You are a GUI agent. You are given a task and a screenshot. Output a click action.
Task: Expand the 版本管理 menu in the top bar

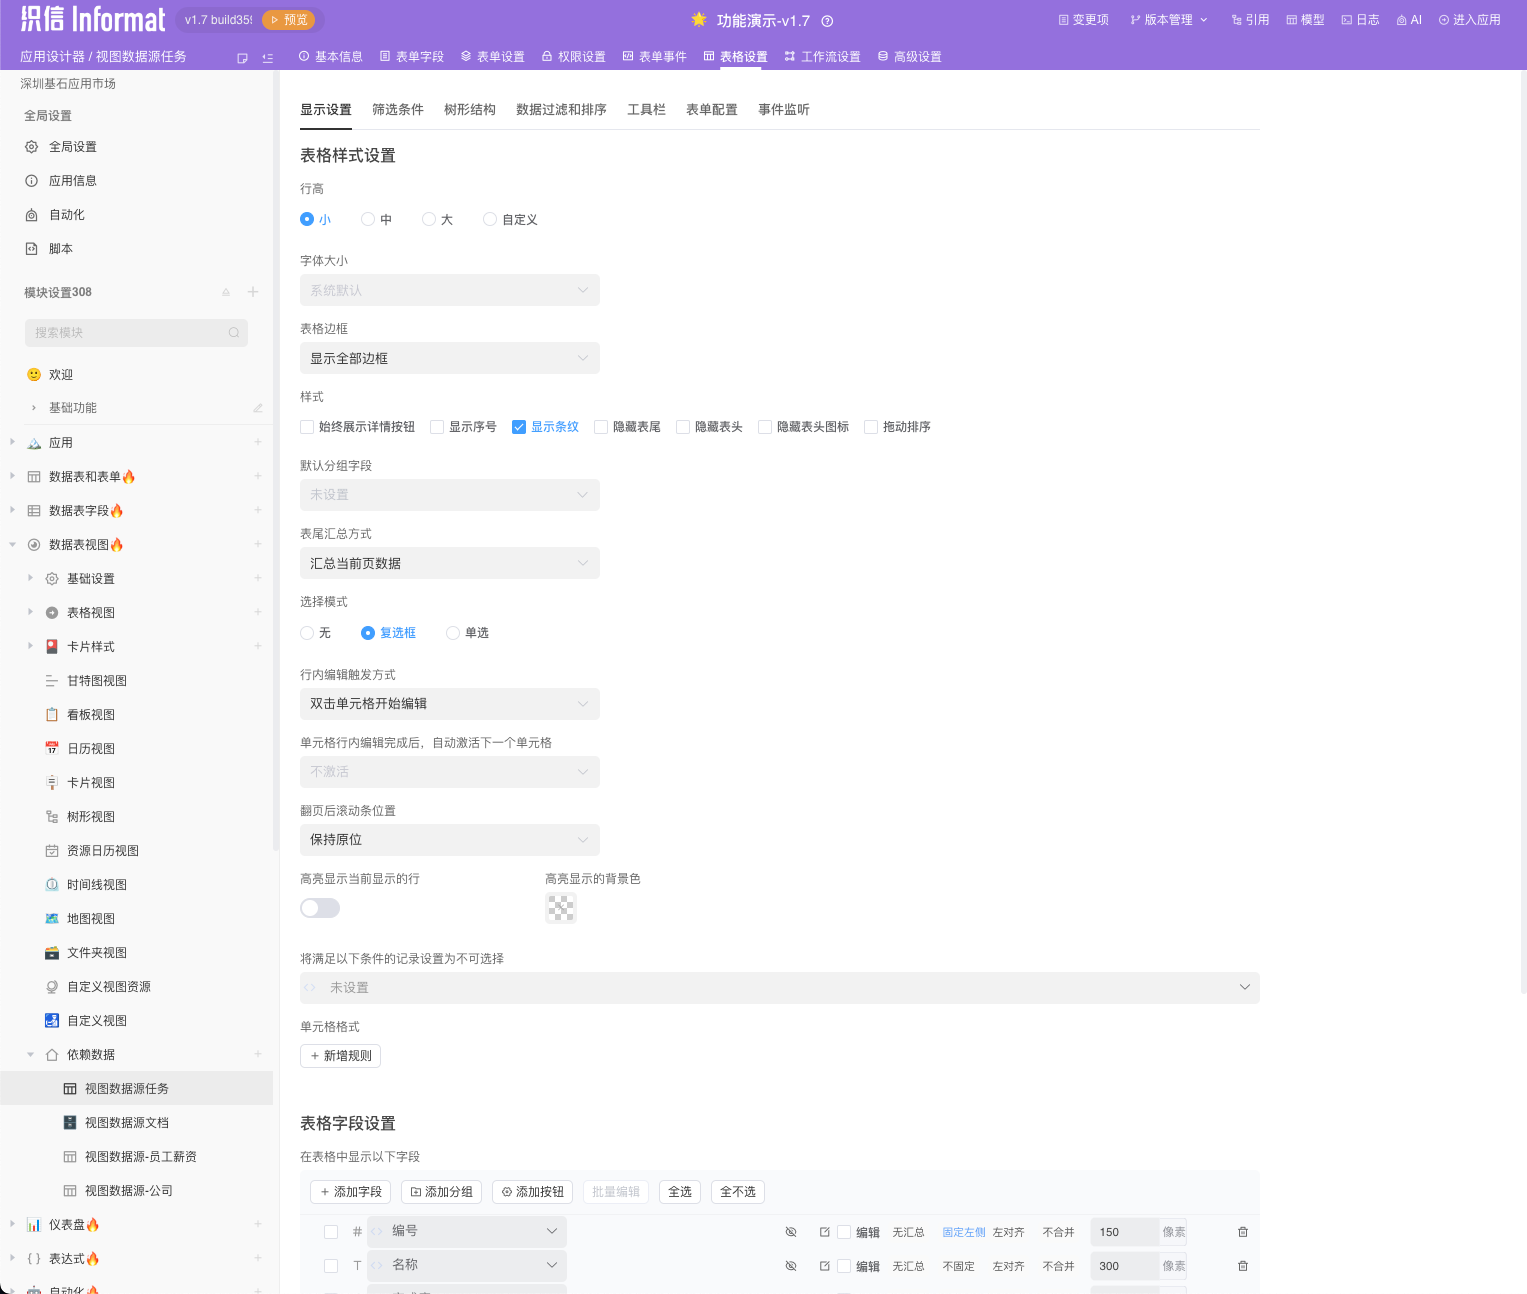(x=1169, y=20)
